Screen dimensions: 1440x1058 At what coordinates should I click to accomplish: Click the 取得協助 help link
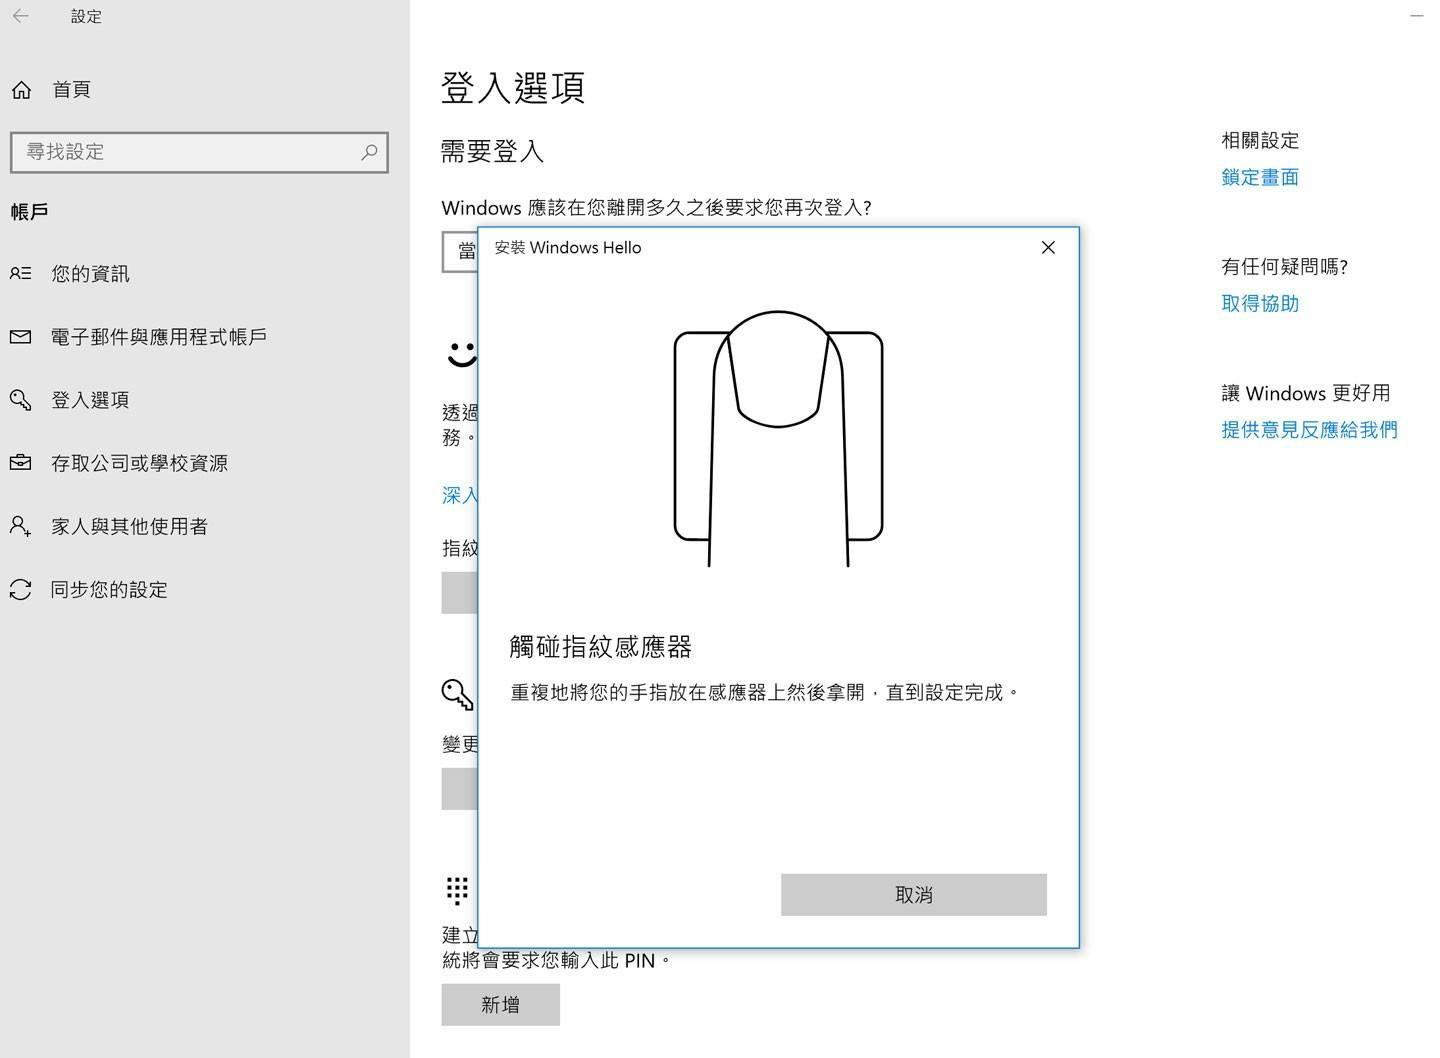1259,303
